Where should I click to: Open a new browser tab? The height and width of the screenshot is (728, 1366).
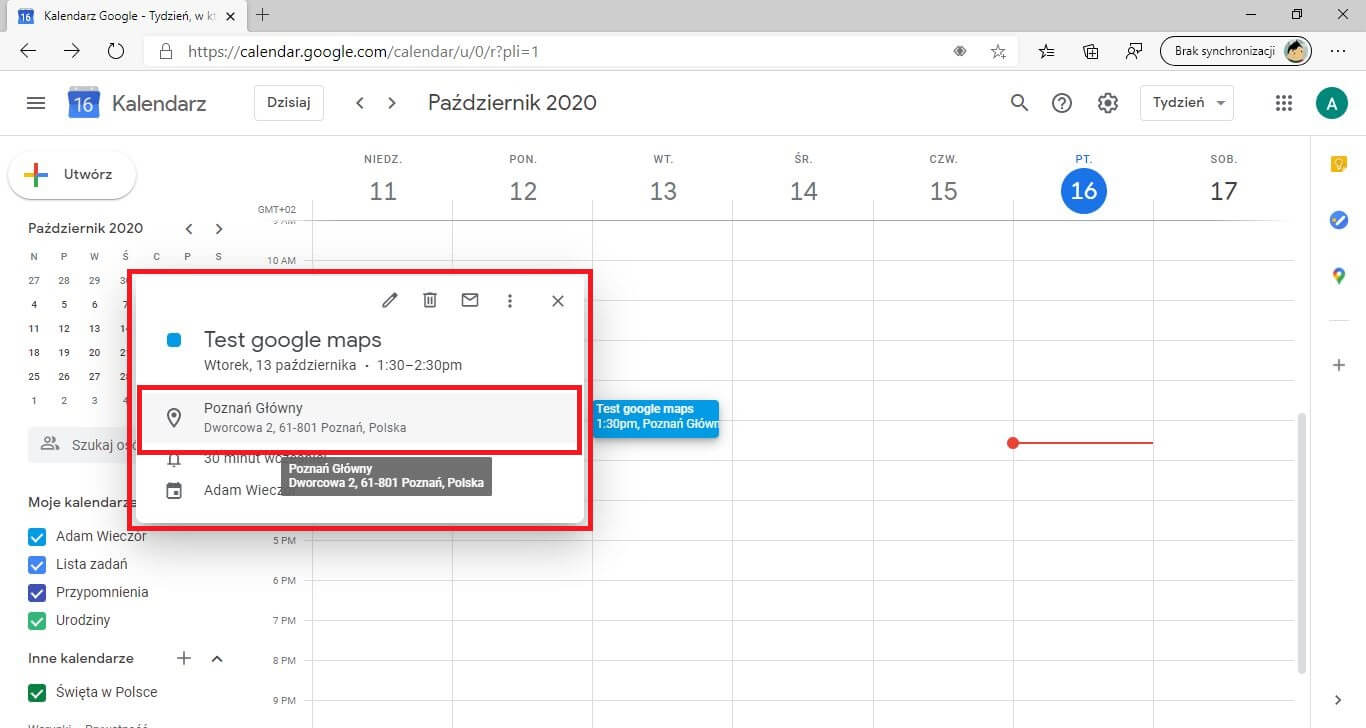coord(263,15)
